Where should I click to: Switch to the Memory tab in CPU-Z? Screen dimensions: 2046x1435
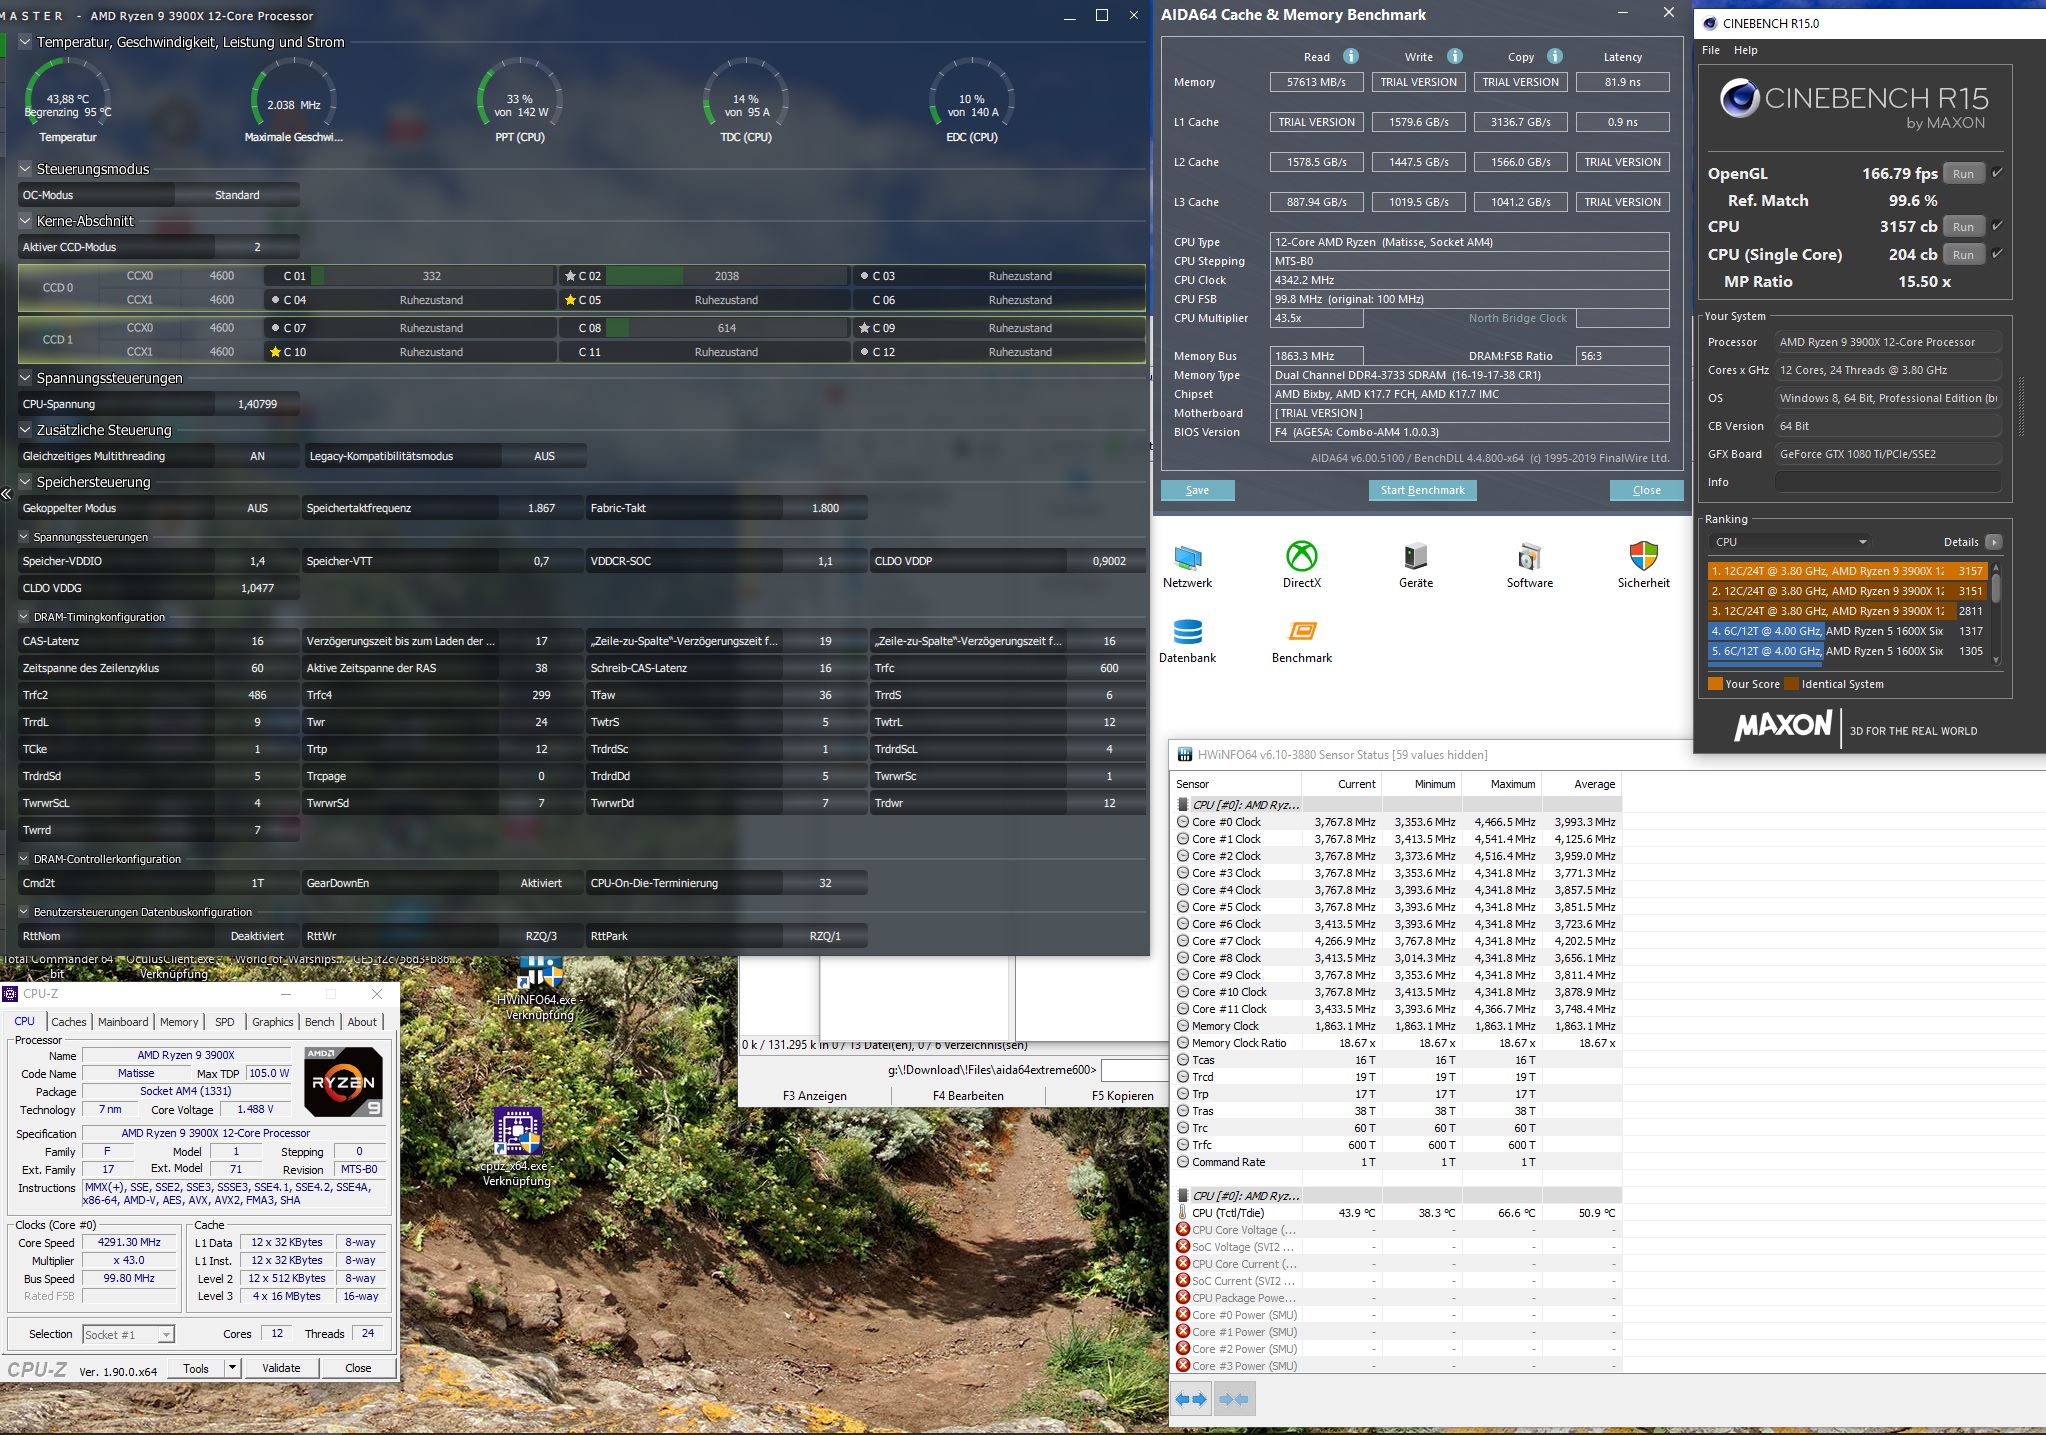[x=179, y=1022]
